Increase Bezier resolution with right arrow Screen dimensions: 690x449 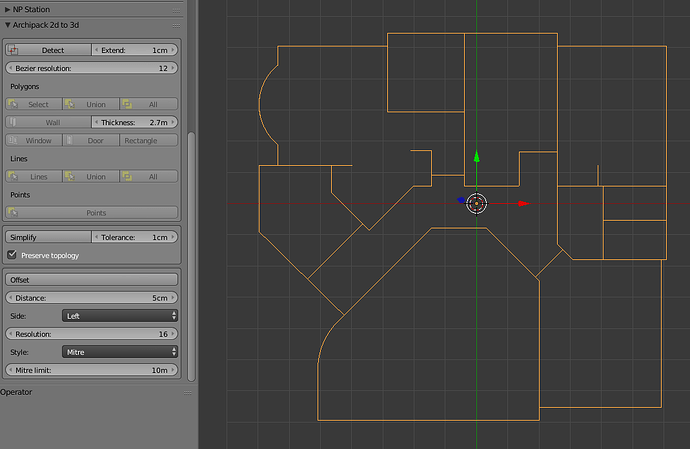click(x=173, y=68)
